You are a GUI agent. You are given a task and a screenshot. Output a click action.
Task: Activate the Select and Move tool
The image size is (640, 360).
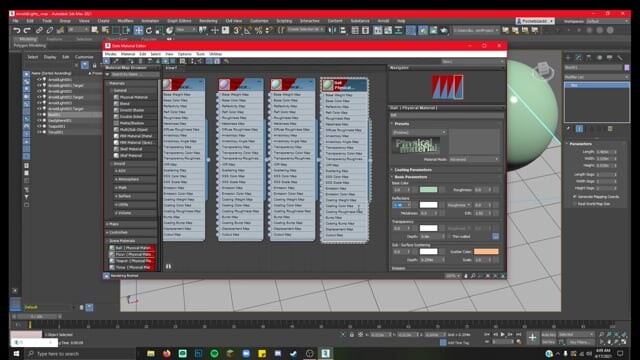tap(138, 30)
